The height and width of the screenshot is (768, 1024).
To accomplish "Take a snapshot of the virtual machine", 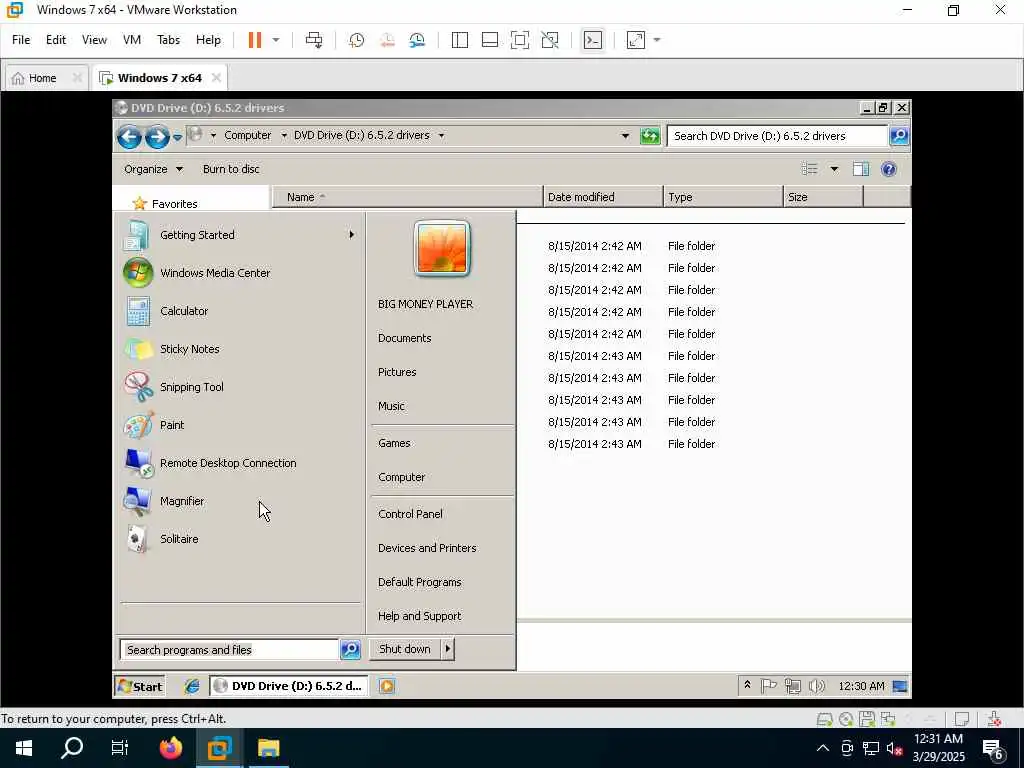I will tap(357, 40).
